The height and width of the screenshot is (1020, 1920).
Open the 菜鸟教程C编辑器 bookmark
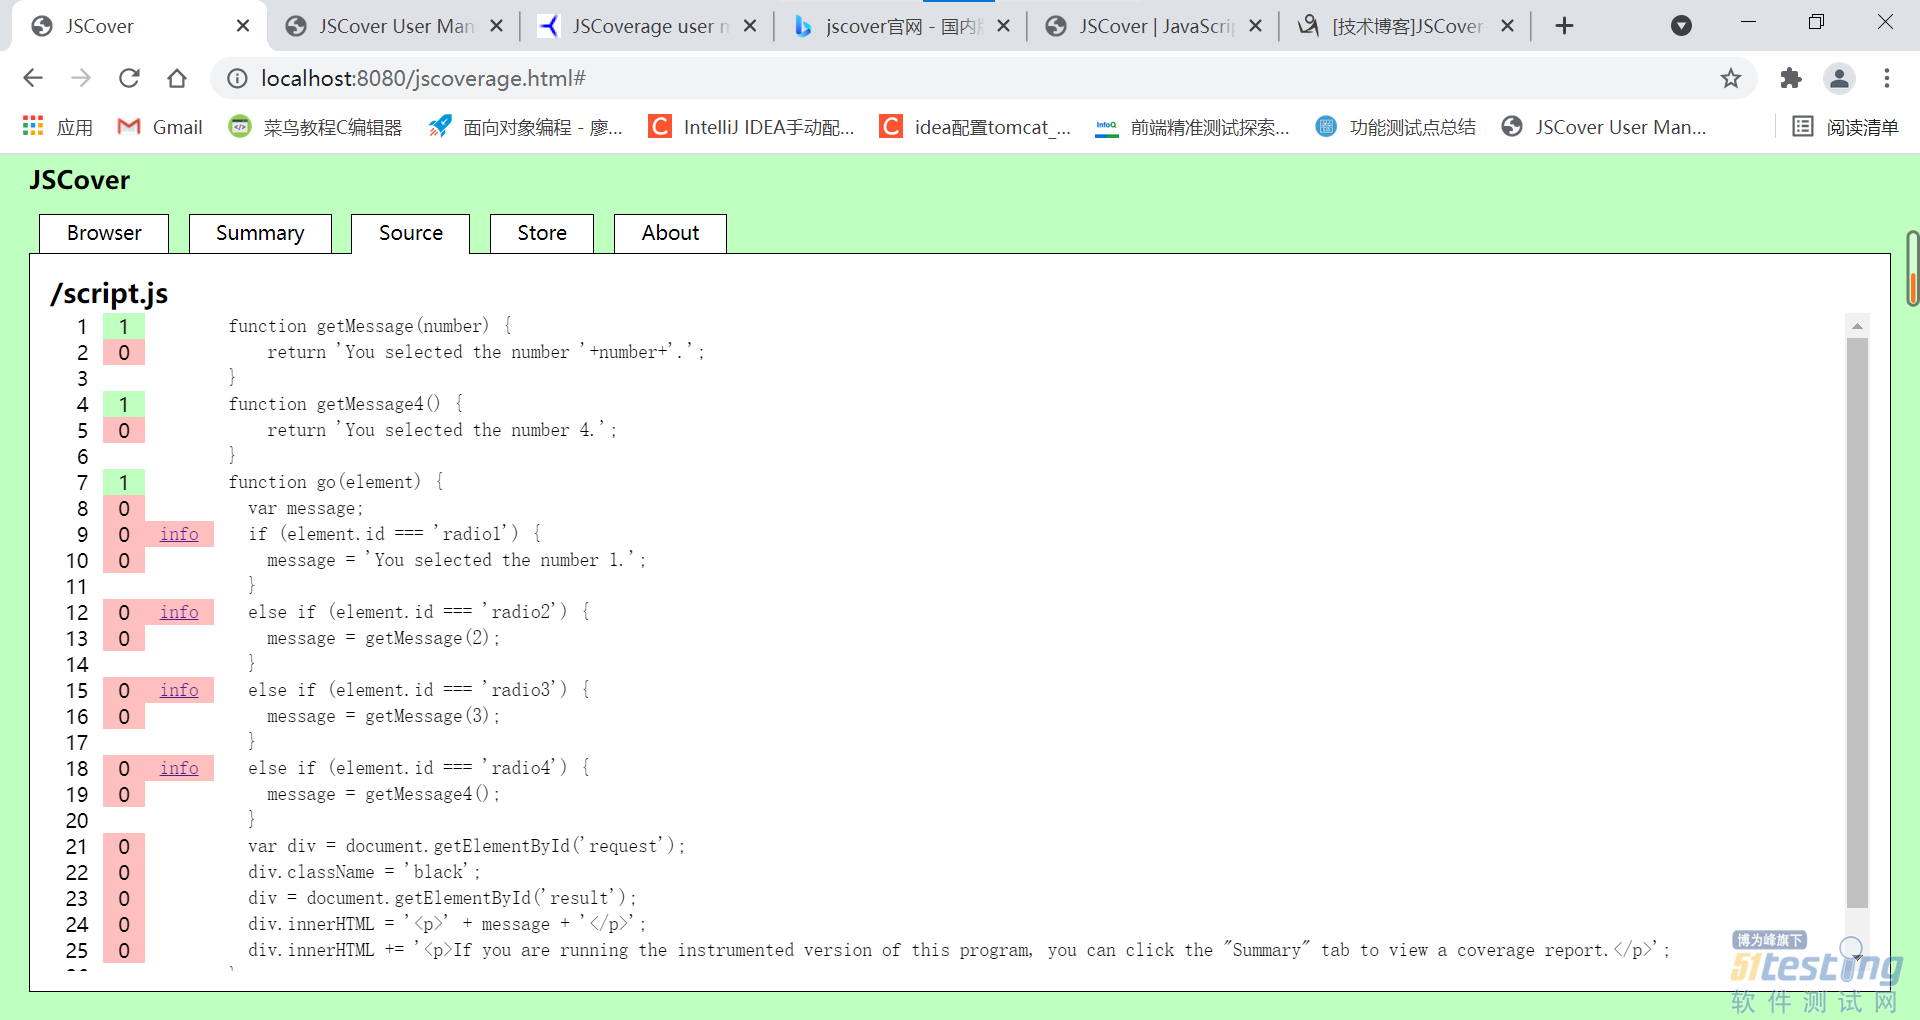315,127
